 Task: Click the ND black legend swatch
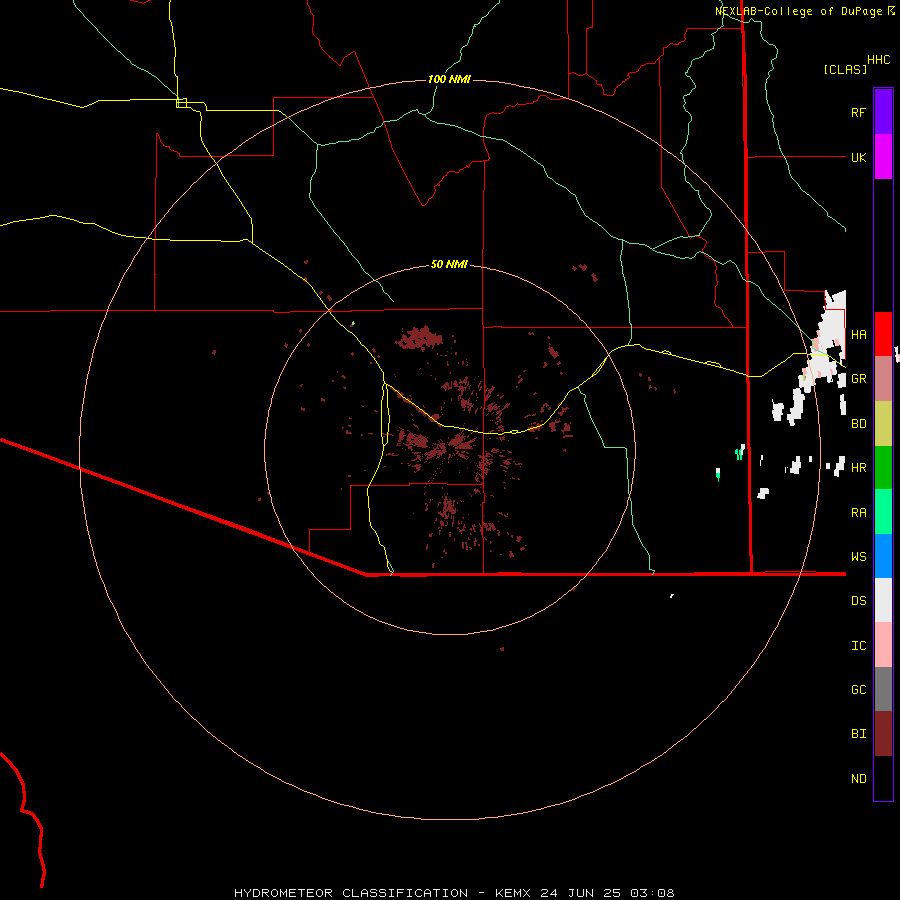coord(883,778)
